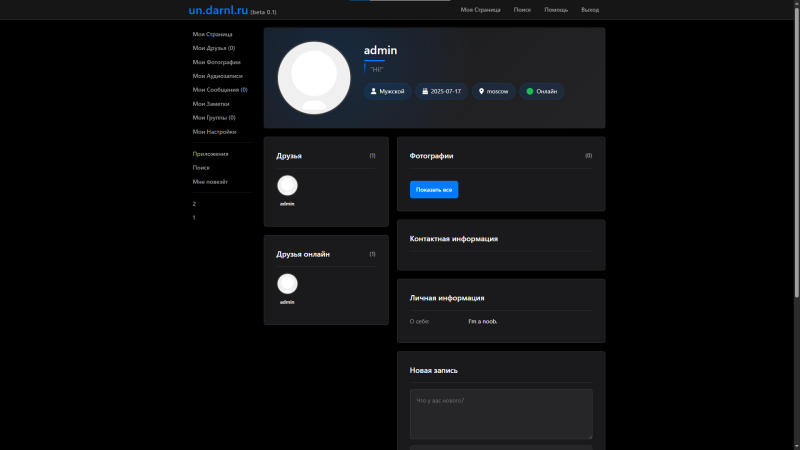
Task: Open admin's avatar in Друзья онлайн panel
Action: click(x=287, y=284)
